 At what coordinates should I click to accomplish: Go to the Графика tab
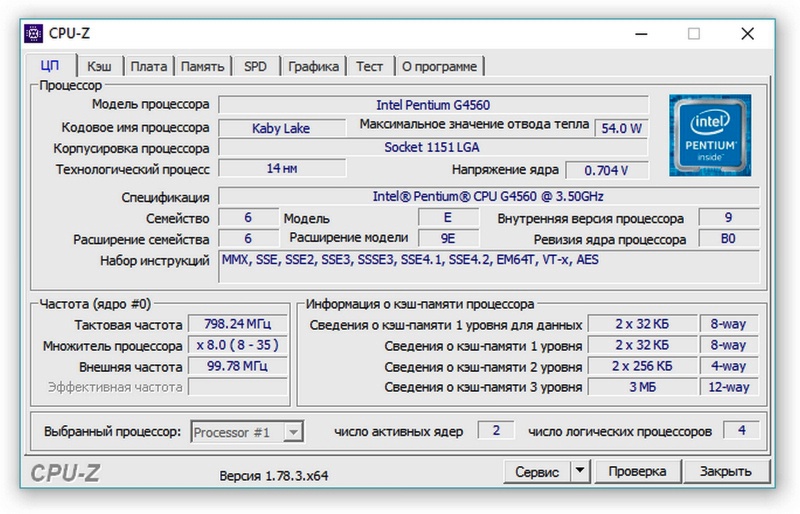click(x=313, y=66)
